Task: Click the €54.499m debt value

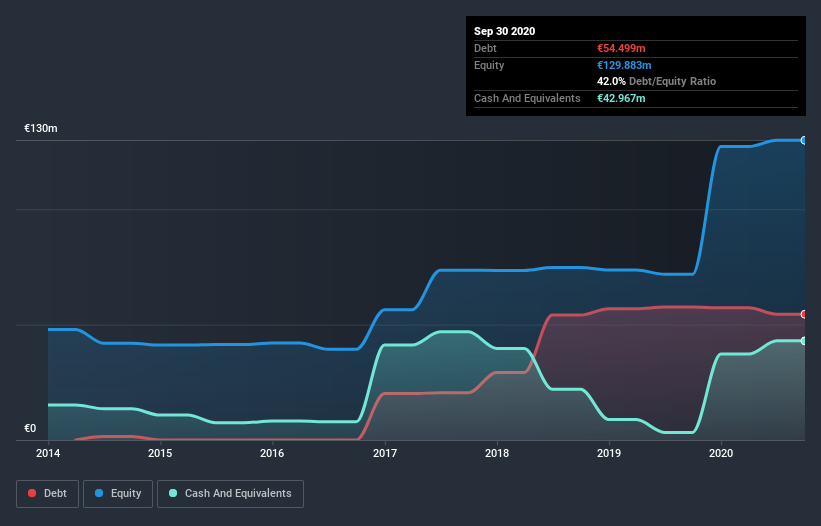Action: (621, 48)
